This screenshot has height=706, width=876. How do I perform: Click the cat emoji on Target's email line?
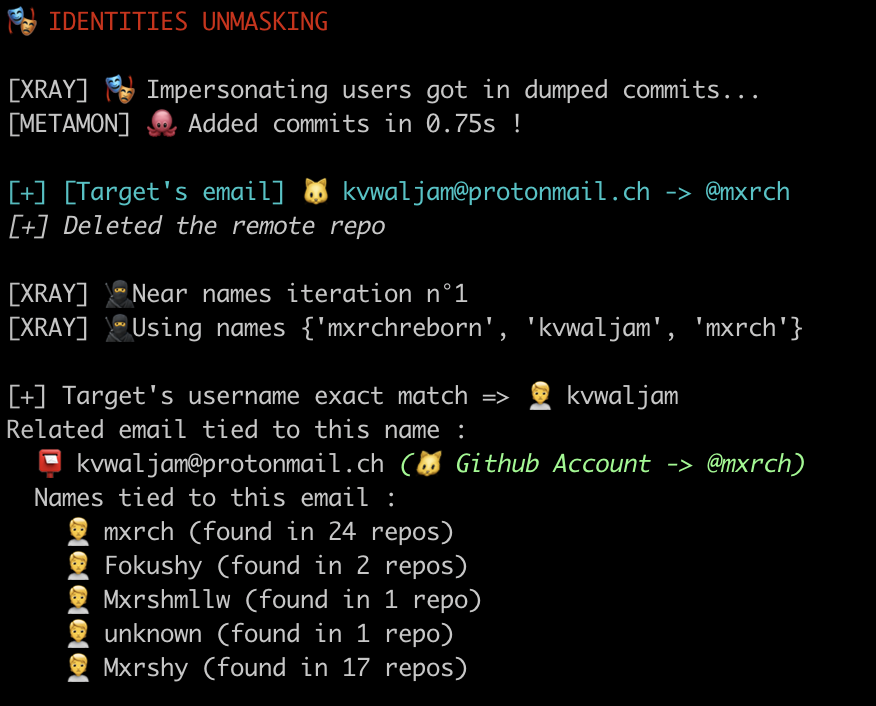[316, 191]
